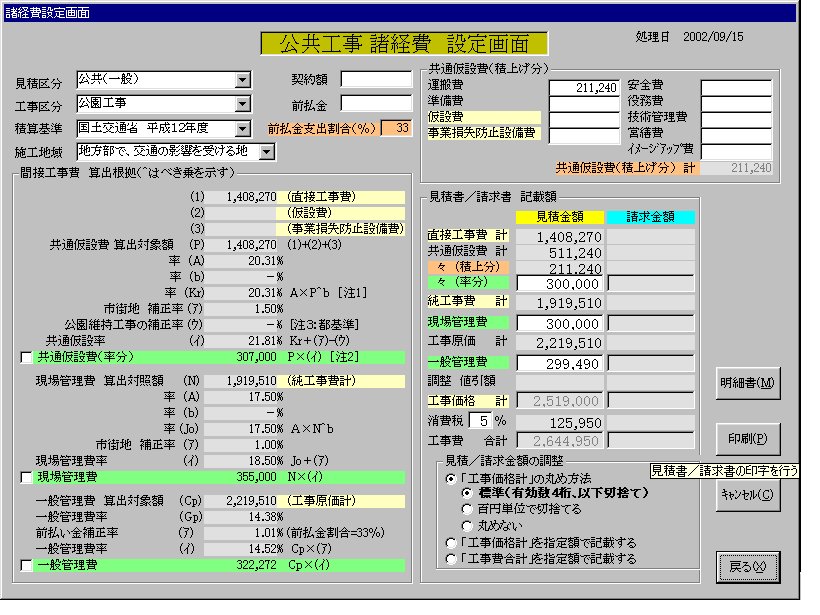Click the 現場管理費 calculated amount 355,000
Image resolution: width=820 pixels, height=615 pixels.
(x=256, y=477)
